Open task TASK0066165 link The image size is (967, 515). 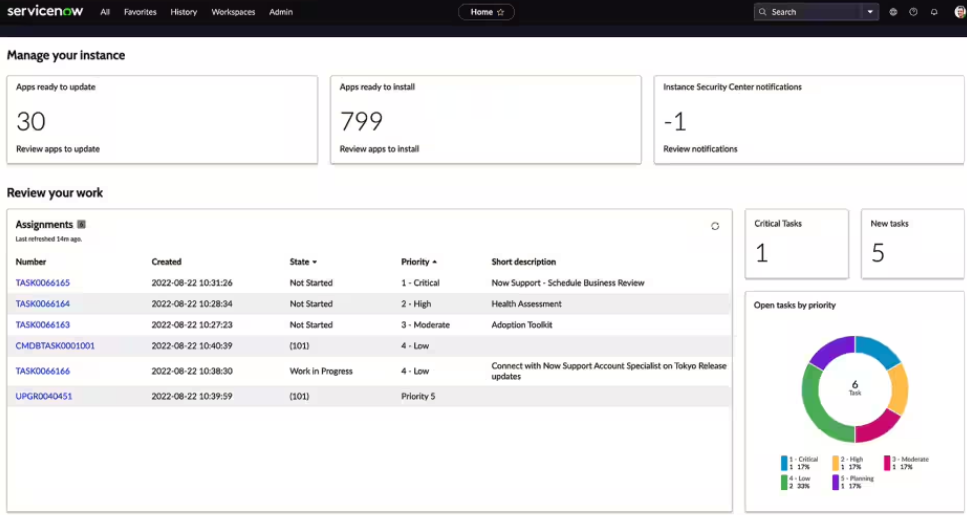tap(43, 283)
